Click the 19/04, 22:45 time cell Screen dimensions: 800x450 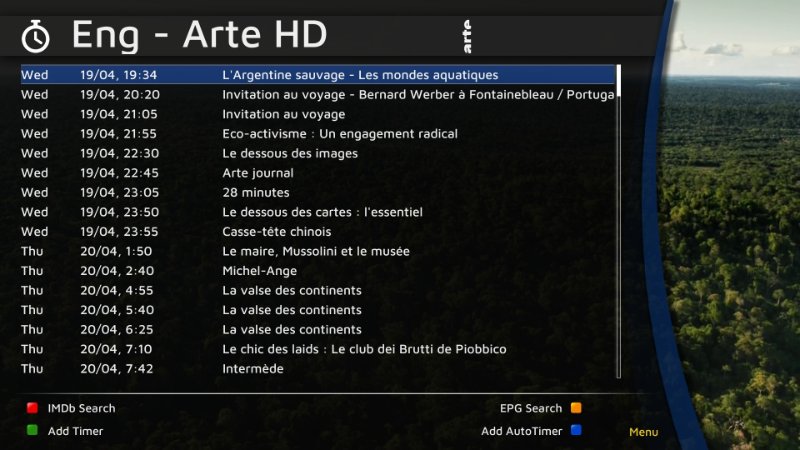coord(119,173)
